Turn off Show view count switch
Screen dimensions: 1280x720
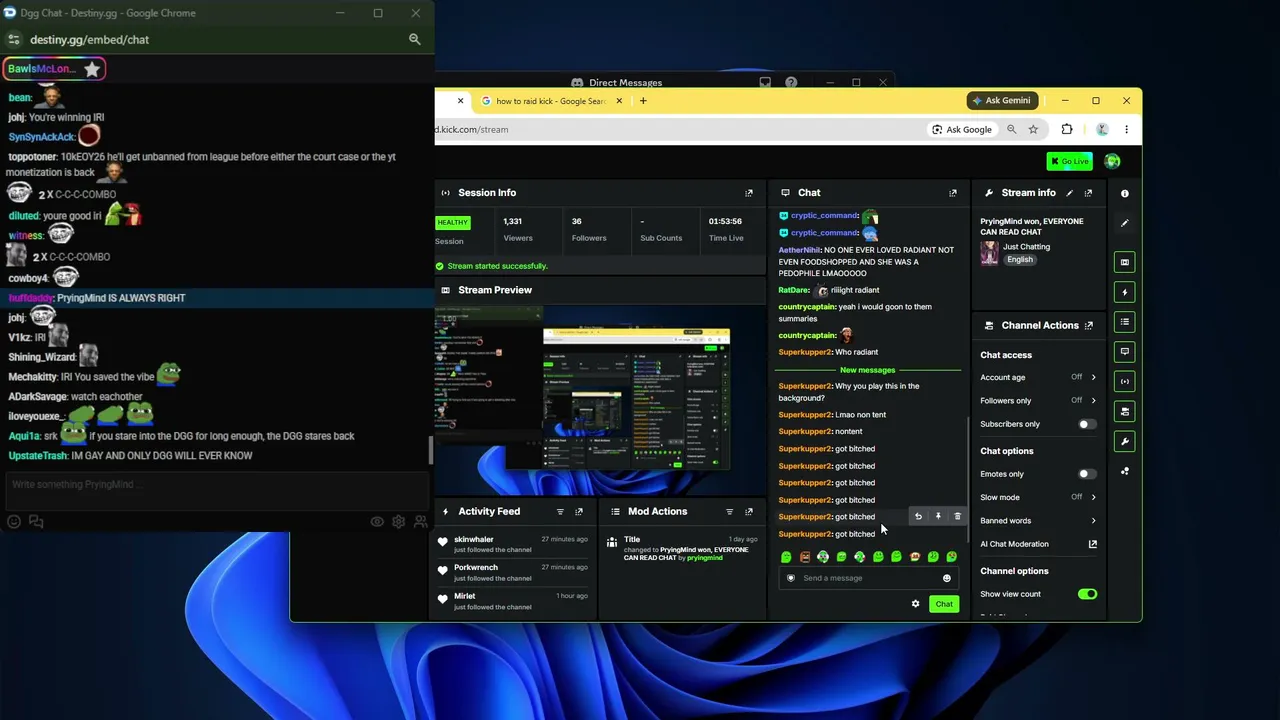point(1087,594)
